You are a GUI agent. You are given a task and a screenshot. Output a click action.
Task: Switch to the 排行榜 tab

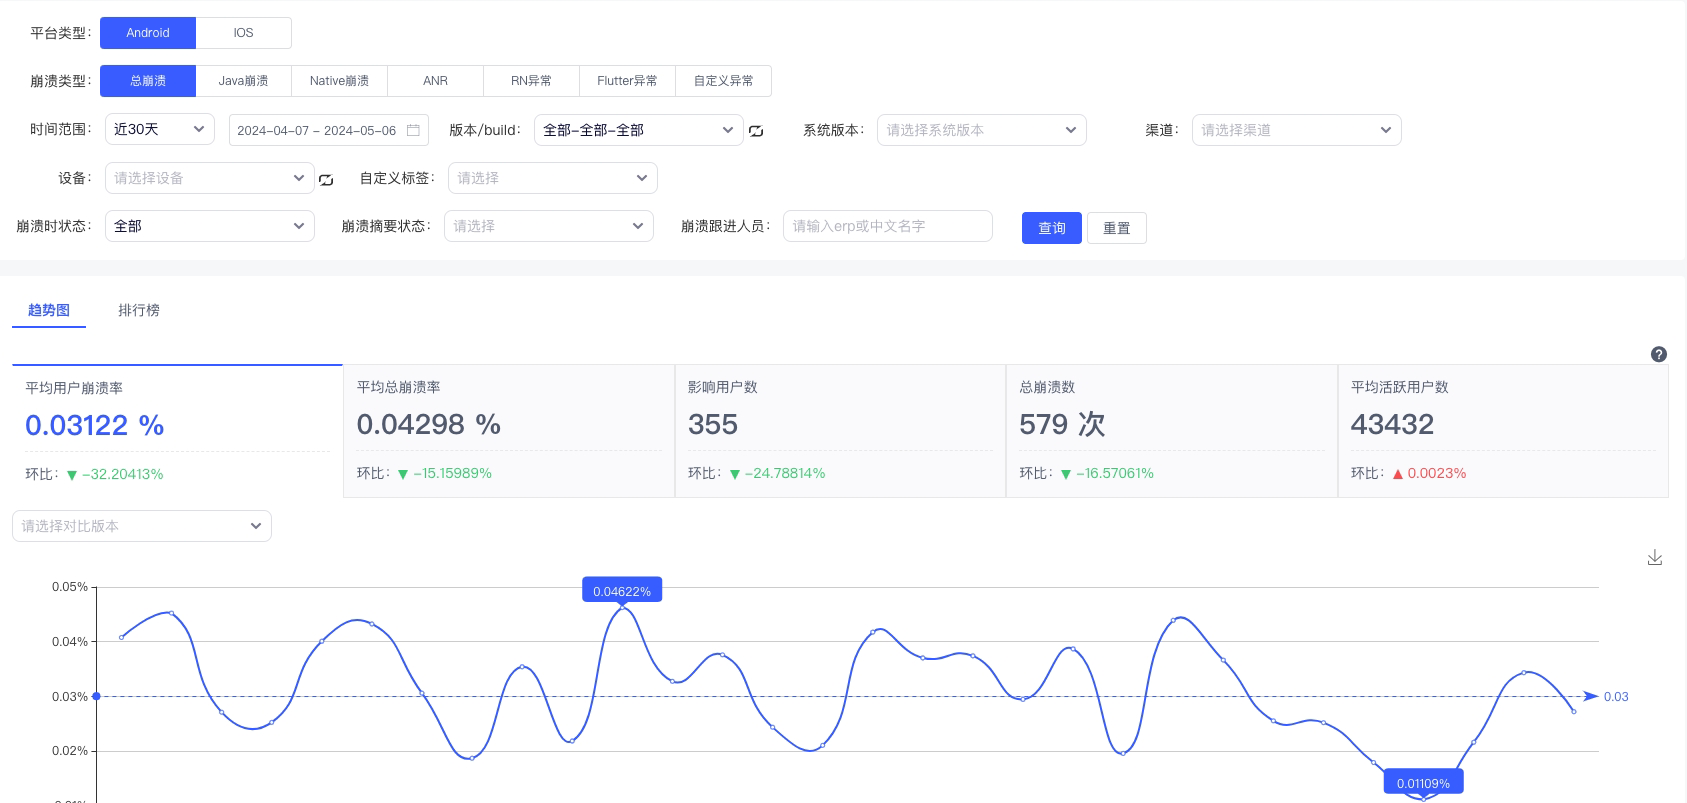click(x=139, y=310)
